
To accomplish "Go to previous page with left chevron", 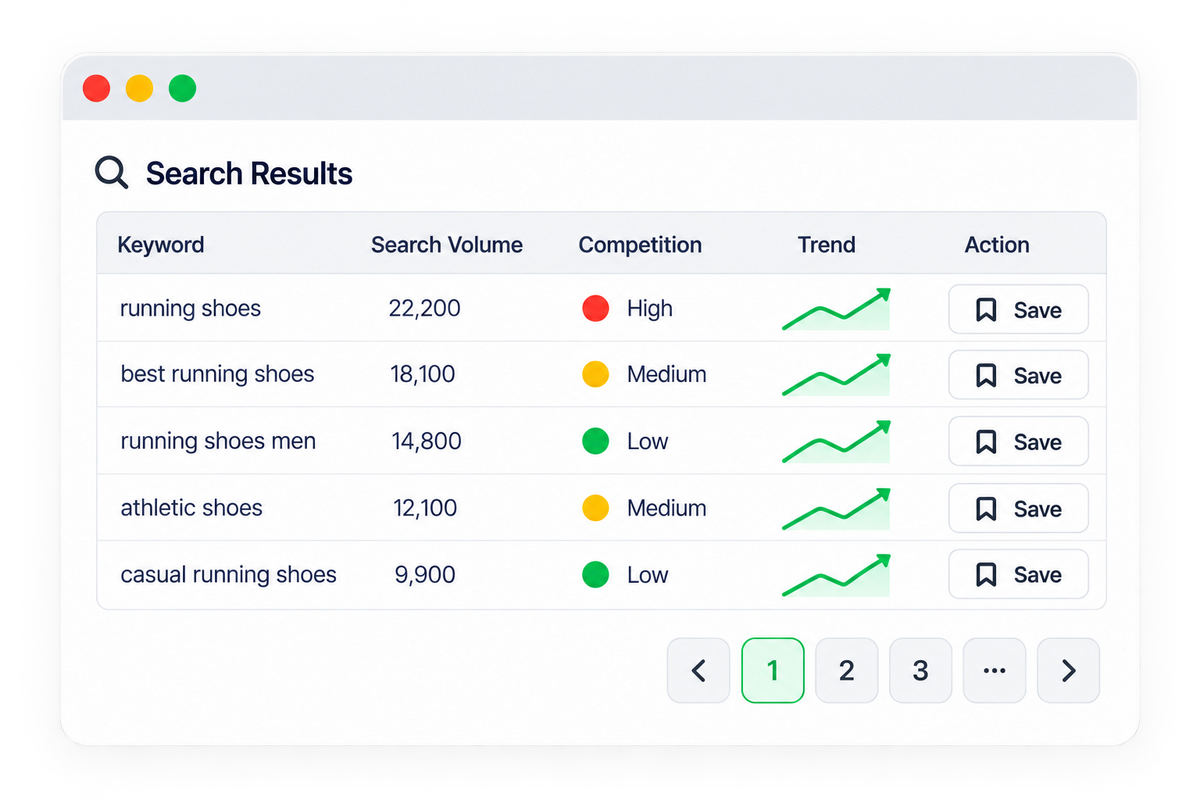I will (698, 670).
